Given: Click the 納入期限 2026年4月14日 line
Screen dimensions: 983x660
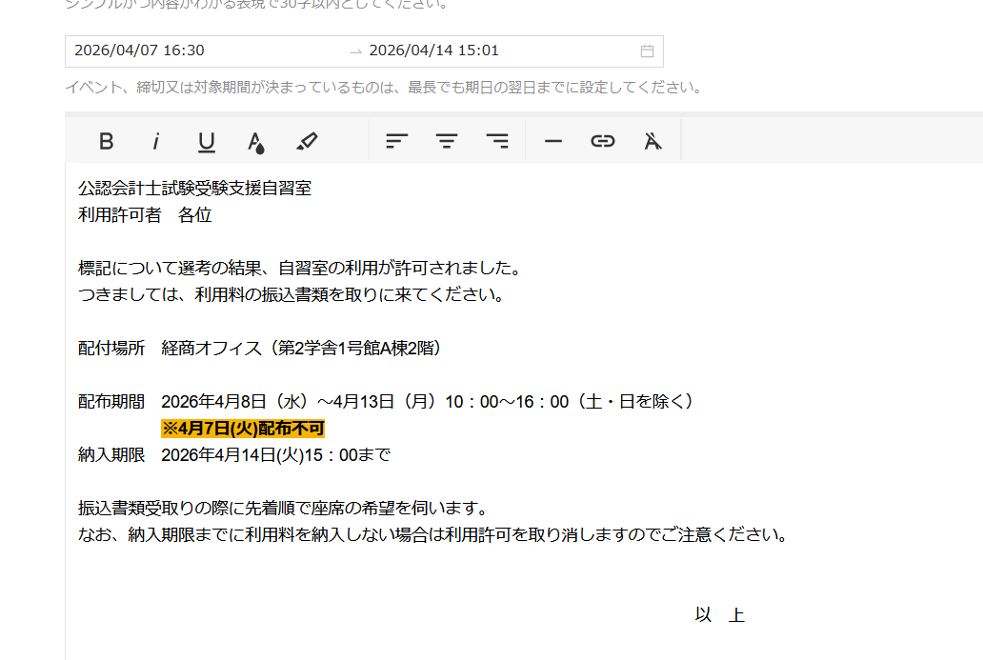Looking at the screenshot, I should (x=234, y=455).
